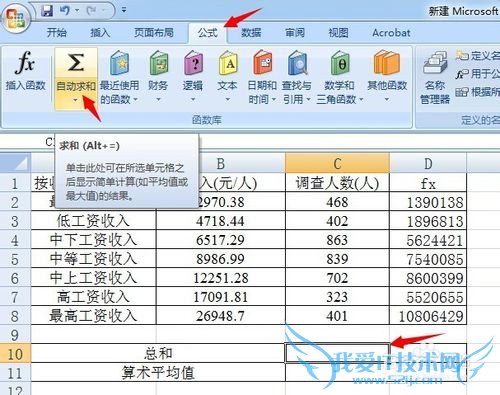
Task: Click cell with value 7540085
Action: click(428, 259)
